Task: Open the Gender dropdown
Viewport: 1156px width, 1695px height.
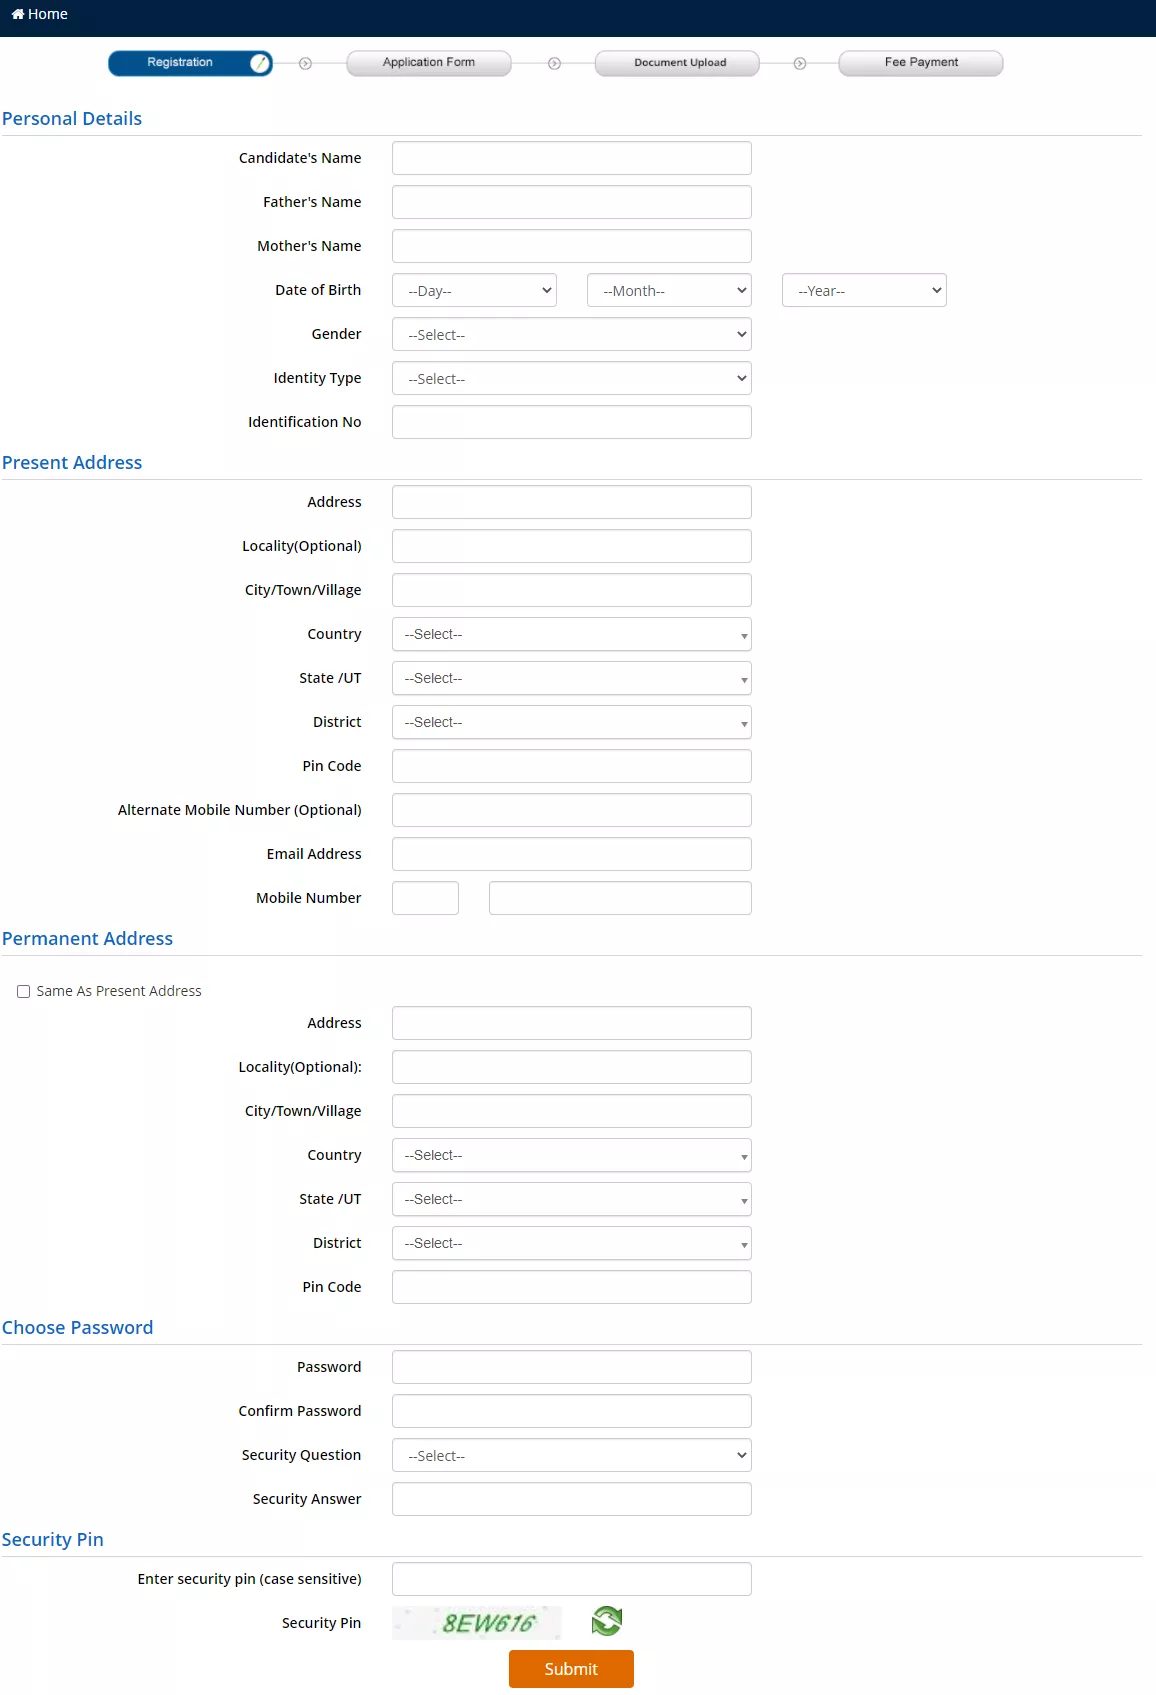Action: point(571,334)
